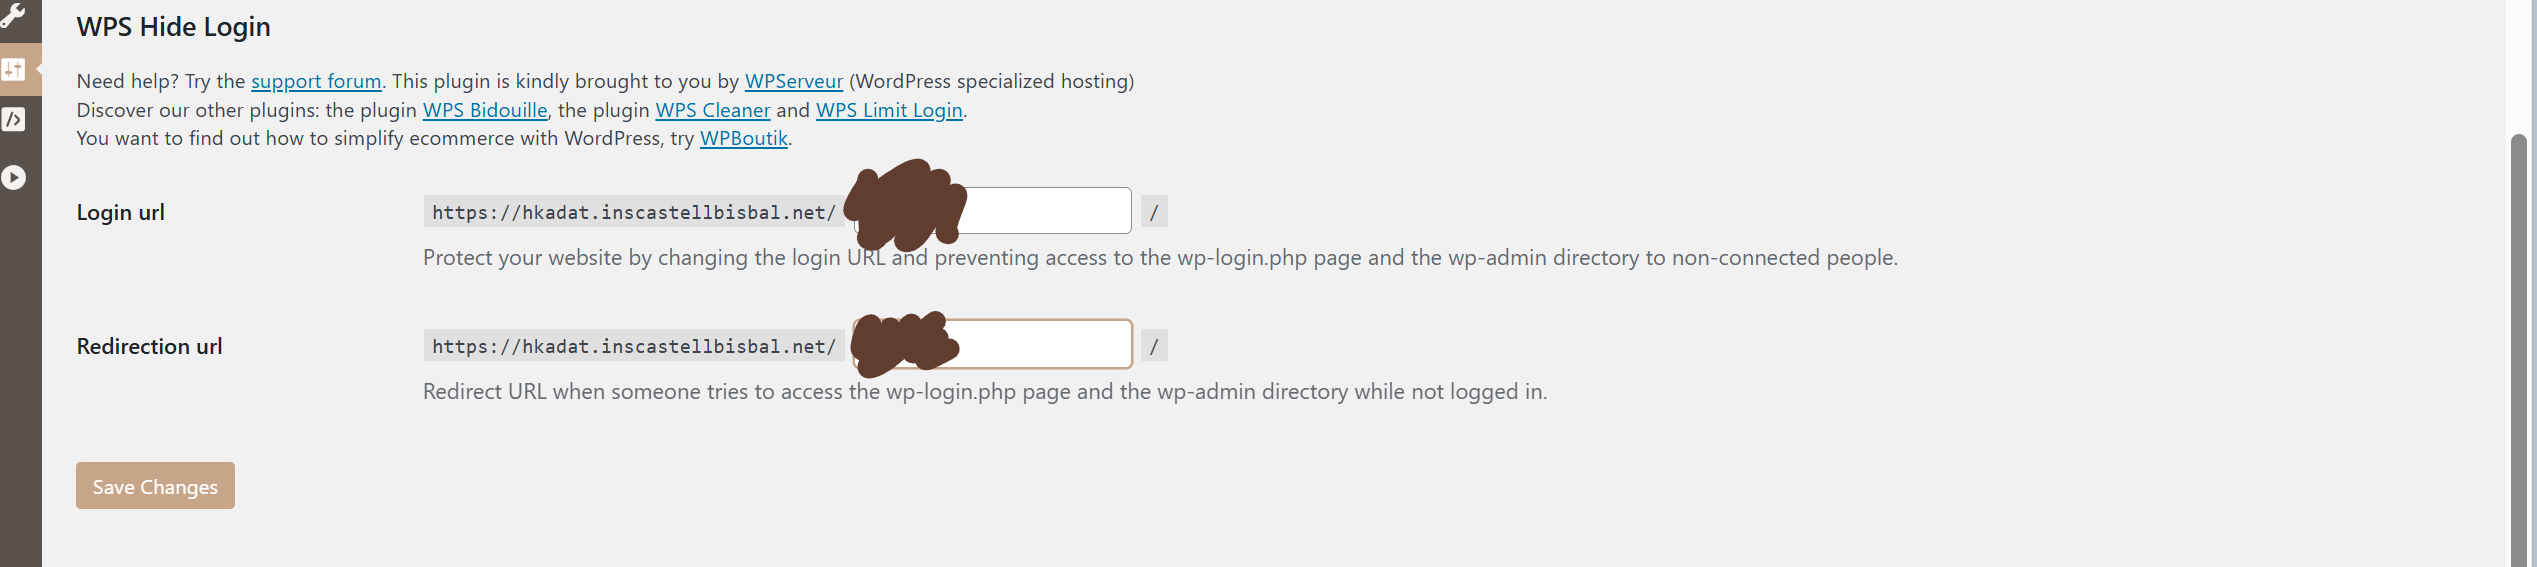Image resolution: width=2537 pixels, height=567 pixels.
Task: Open the WPS Cleaner plugin link
Action: 713,110
